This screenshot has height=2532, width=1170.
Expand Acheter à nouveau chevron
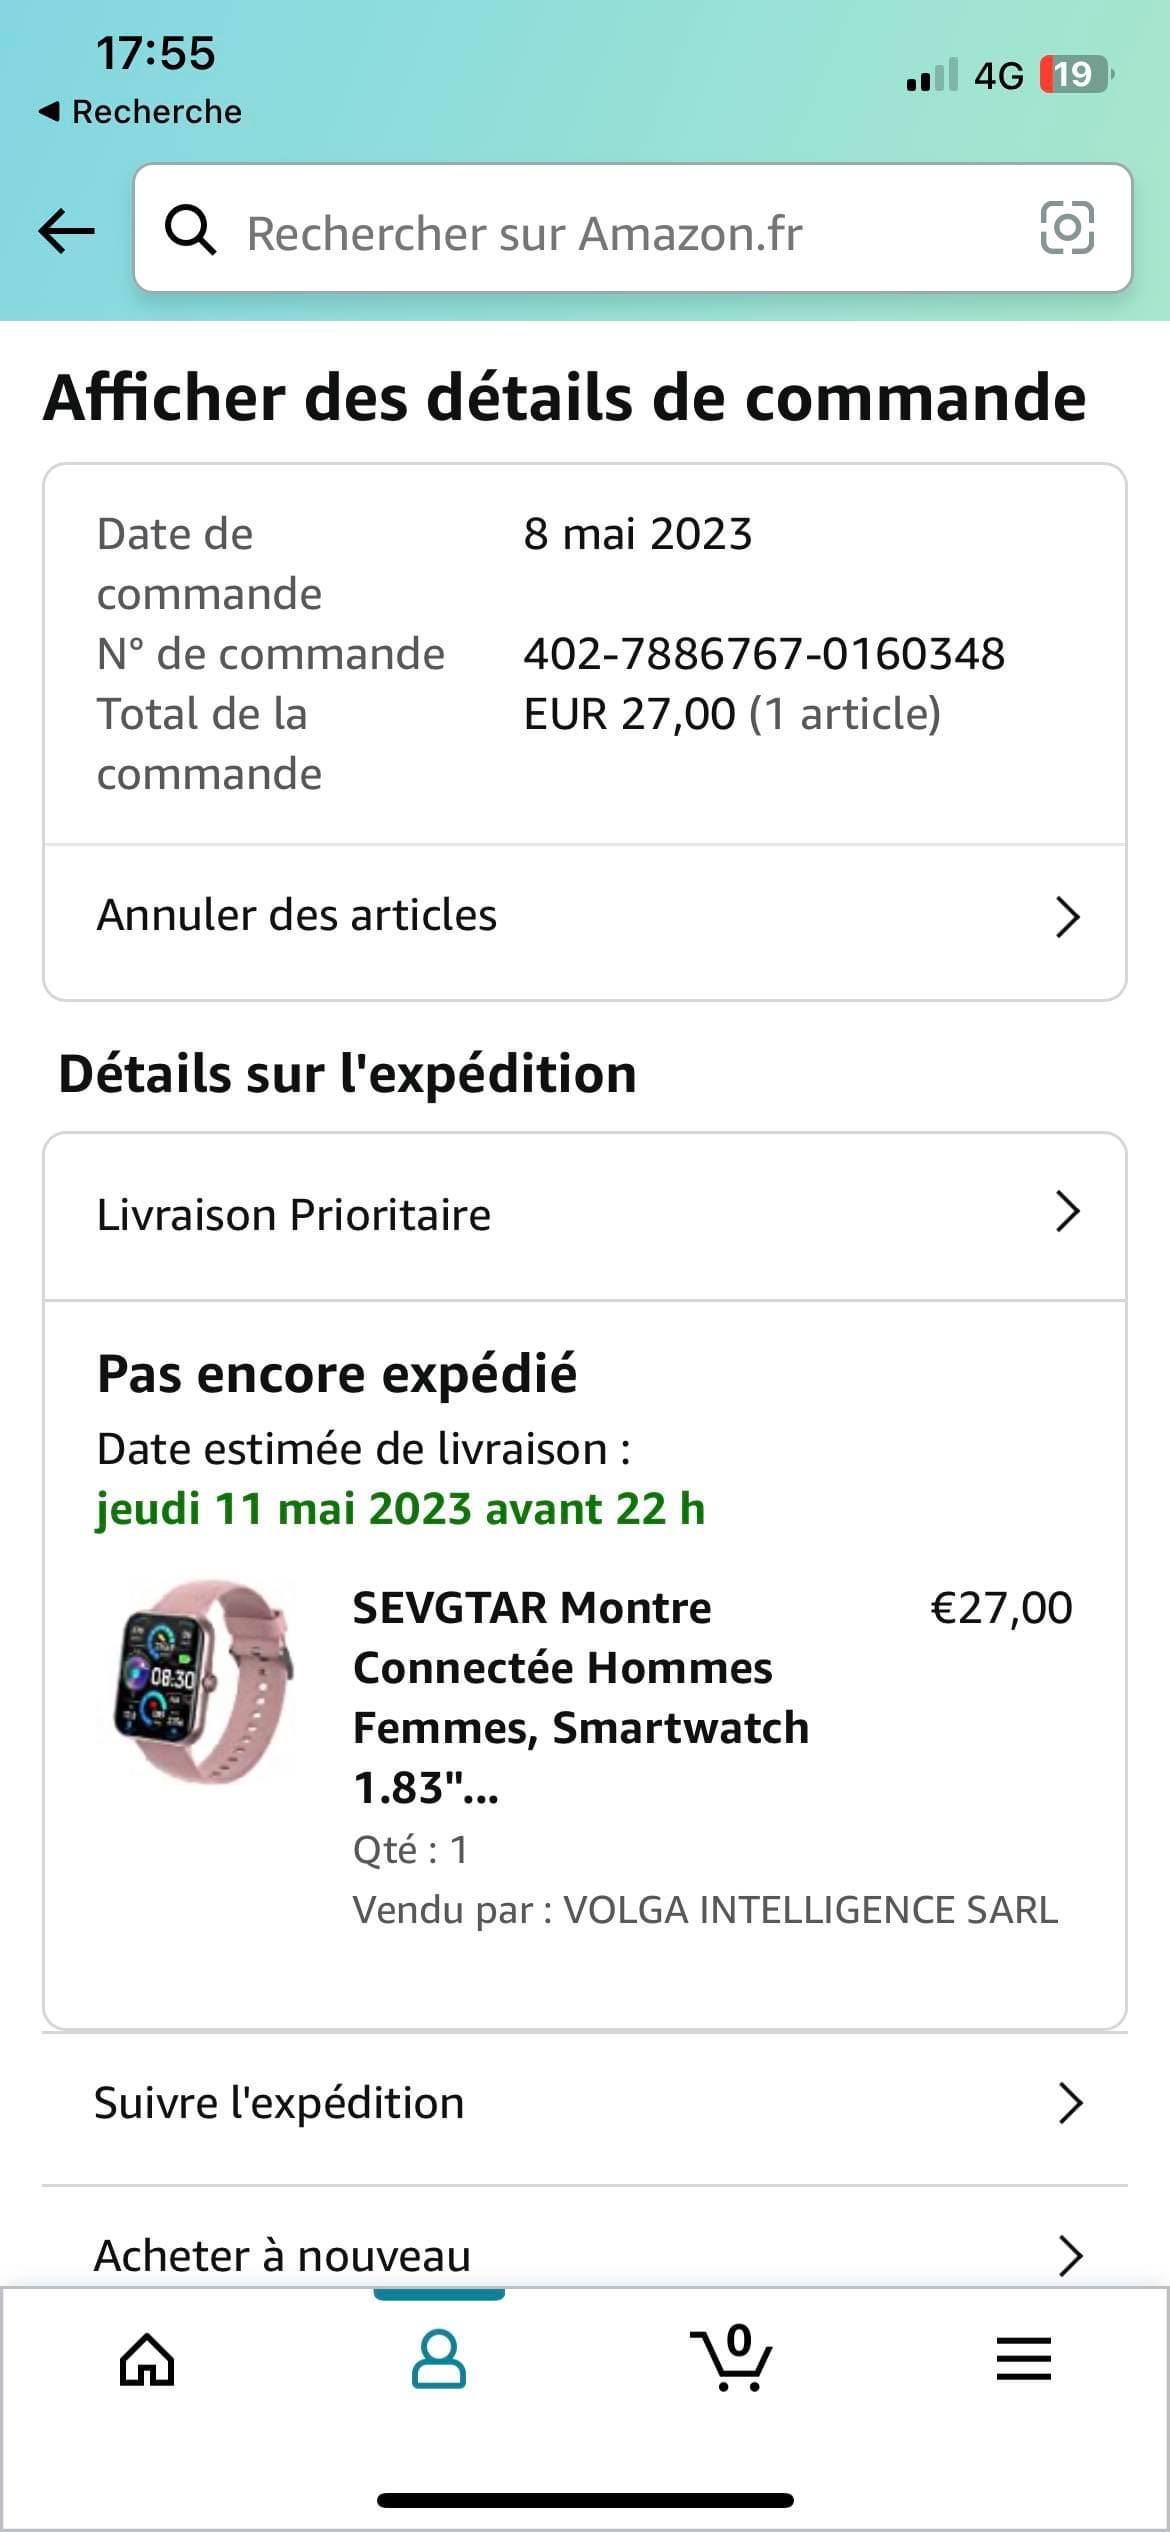click(x=1070, y=2255)
